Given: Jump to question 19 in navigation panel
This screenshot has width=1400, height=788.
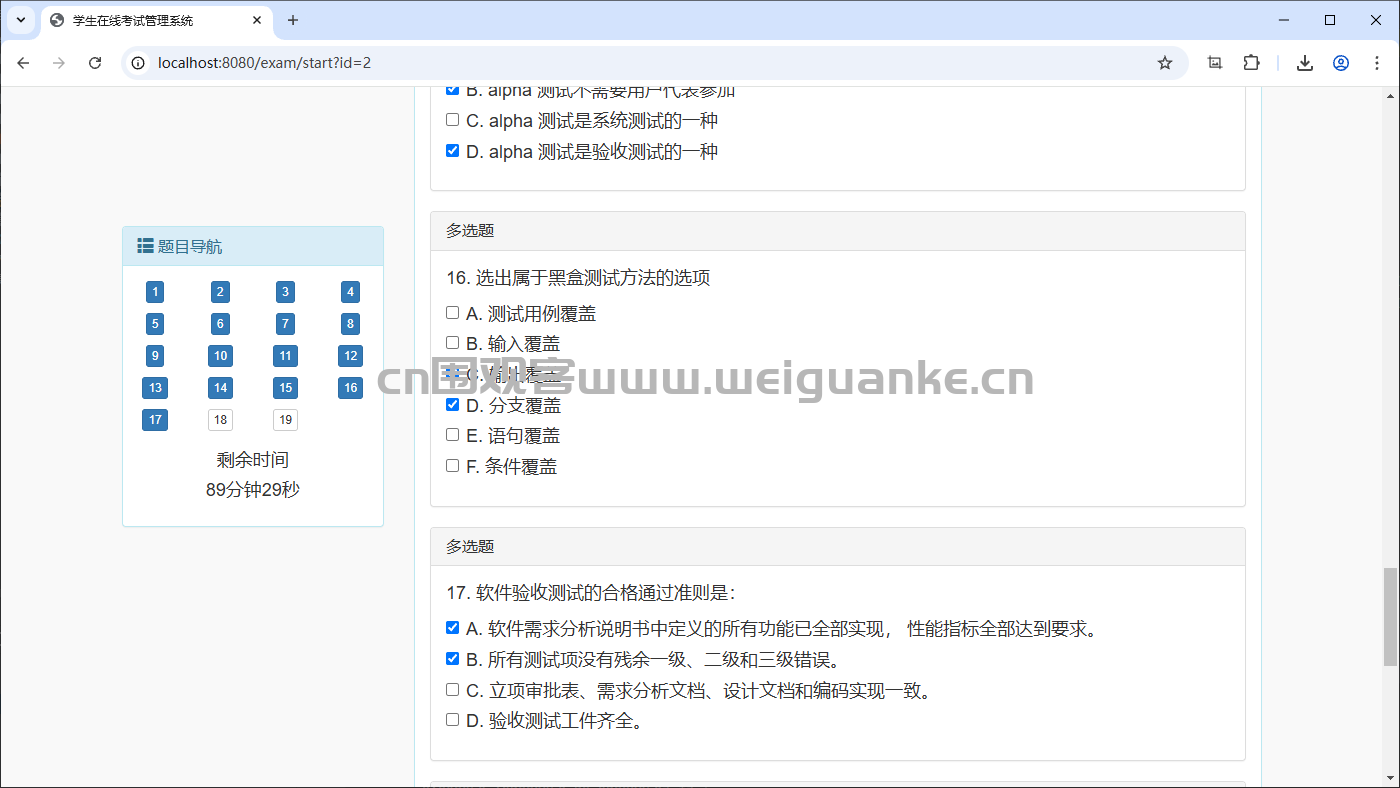Looking at the screenshot, I should (285, 420).
